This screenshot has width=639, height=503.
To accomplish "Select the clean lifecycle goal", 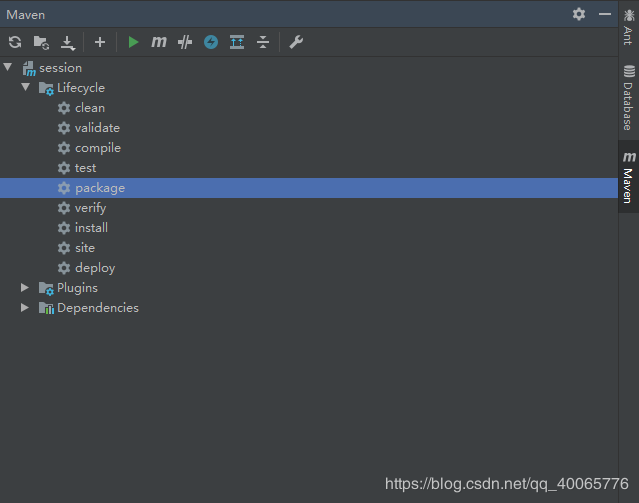I will (89, 108).
